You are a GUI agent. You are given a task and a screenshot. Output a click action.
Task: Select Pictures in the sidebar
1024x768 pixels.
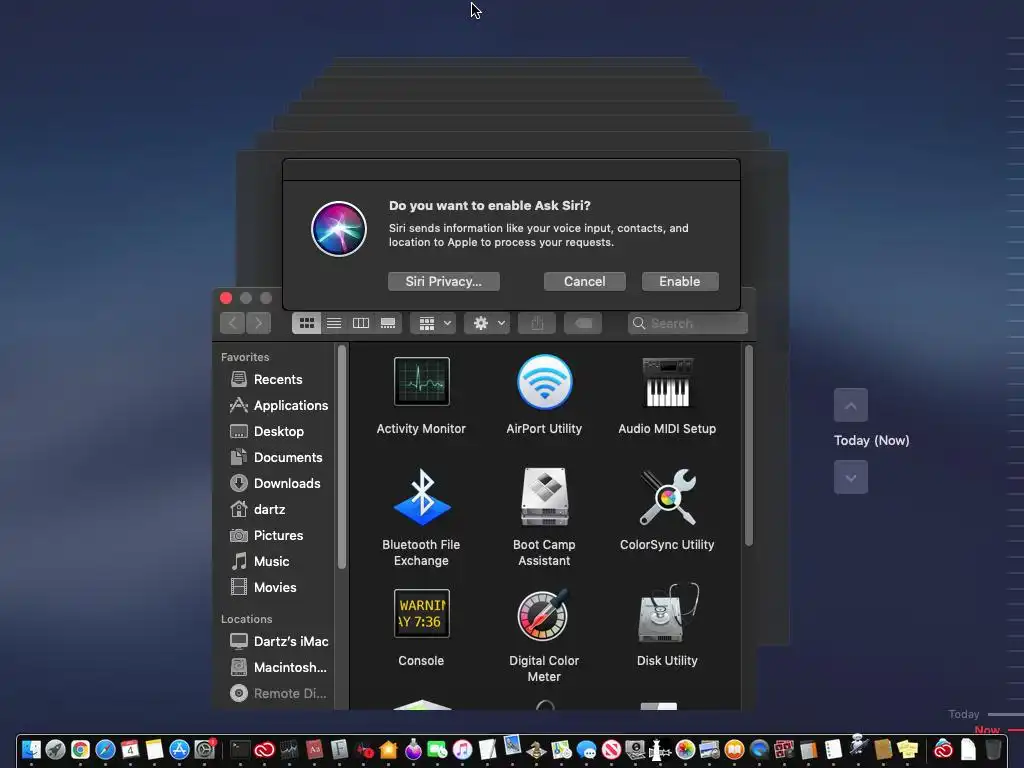(x=278, y=536)
